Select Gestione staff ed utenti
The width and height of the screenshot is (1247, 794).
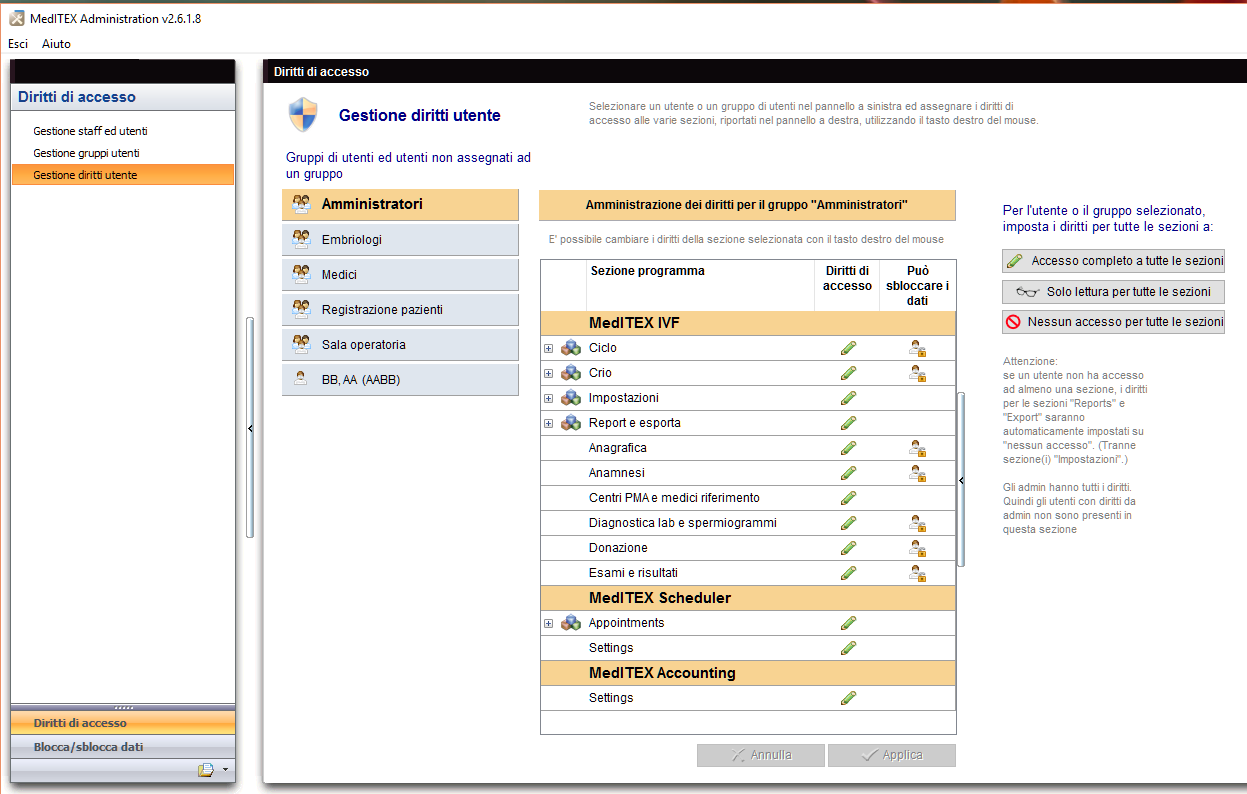point(90,131)
